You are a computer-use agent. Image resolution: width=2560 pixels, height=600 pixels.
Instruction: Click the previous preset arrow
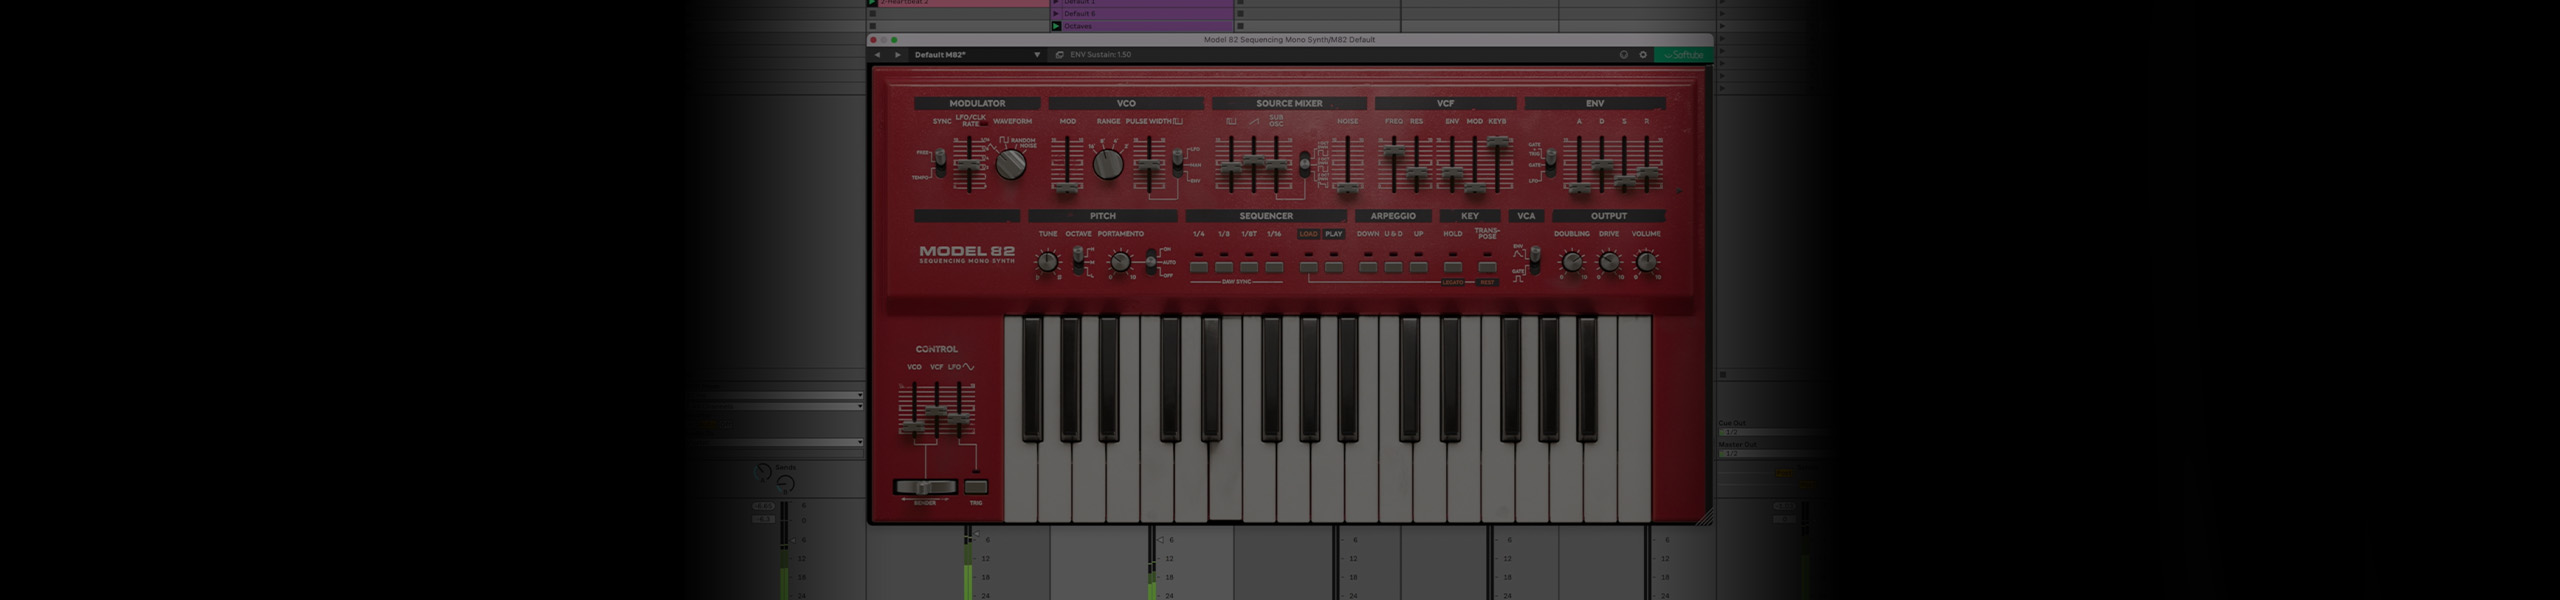(877, 55)
